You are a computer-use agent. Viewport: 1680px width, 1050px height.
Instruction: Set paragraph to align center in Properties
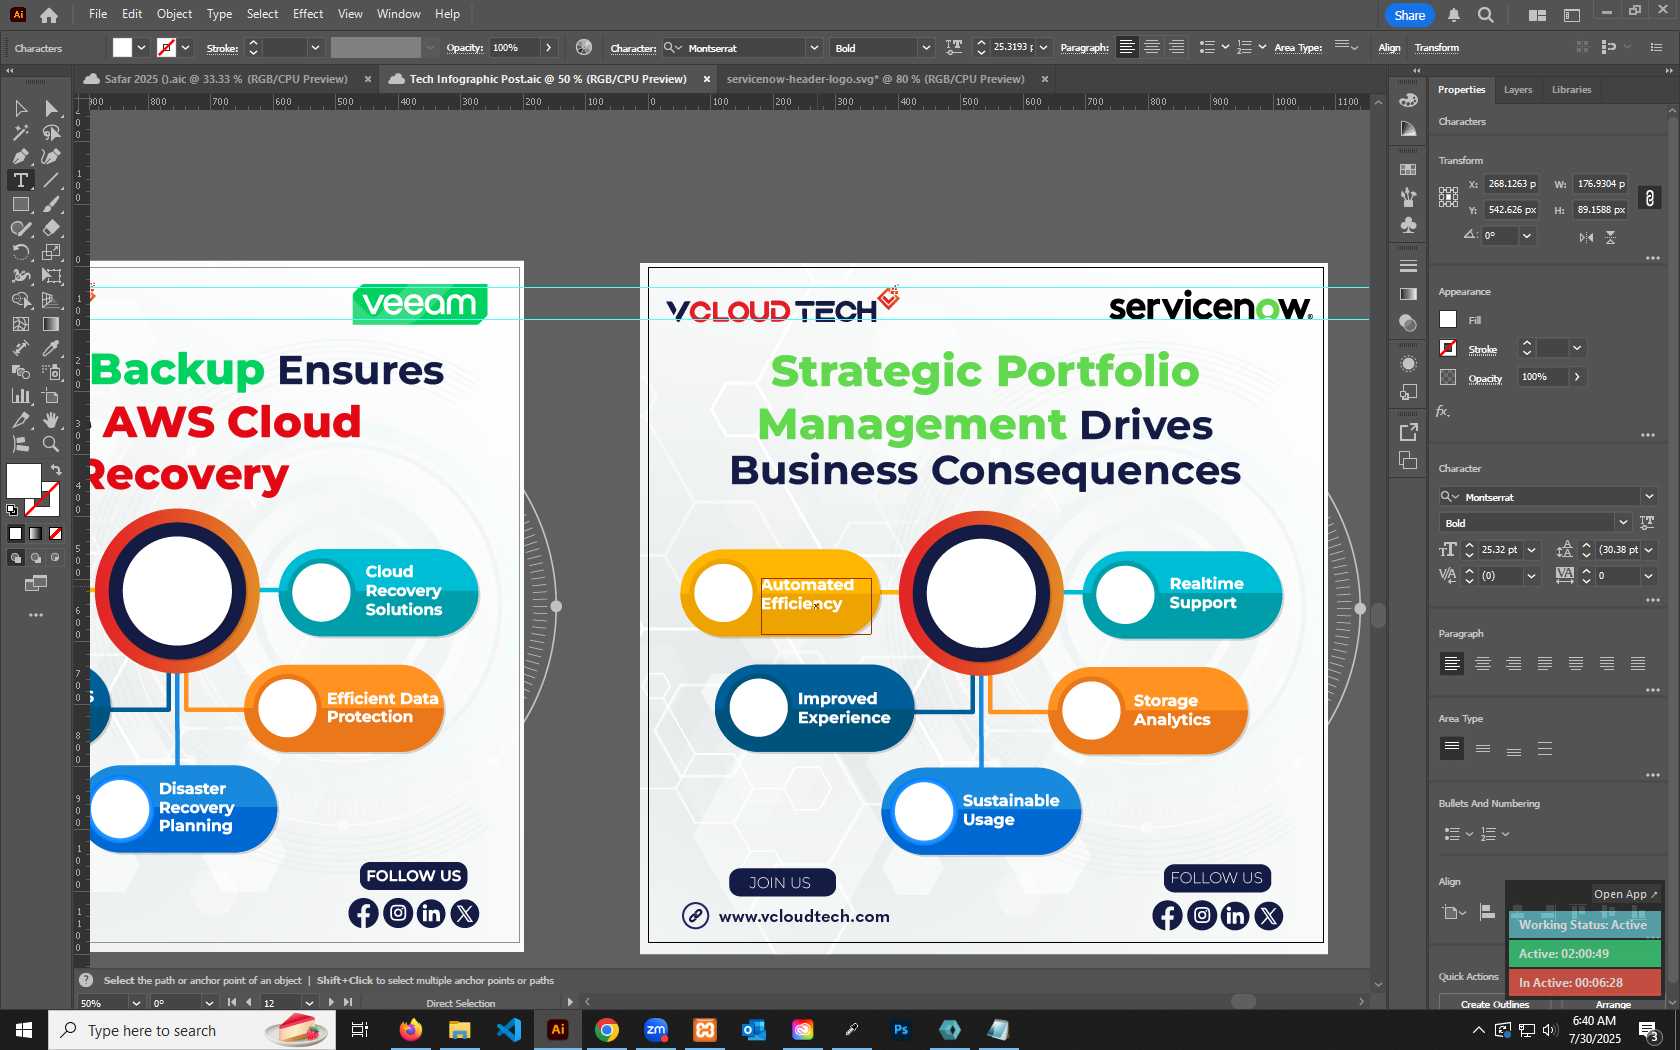(1483, 664)
